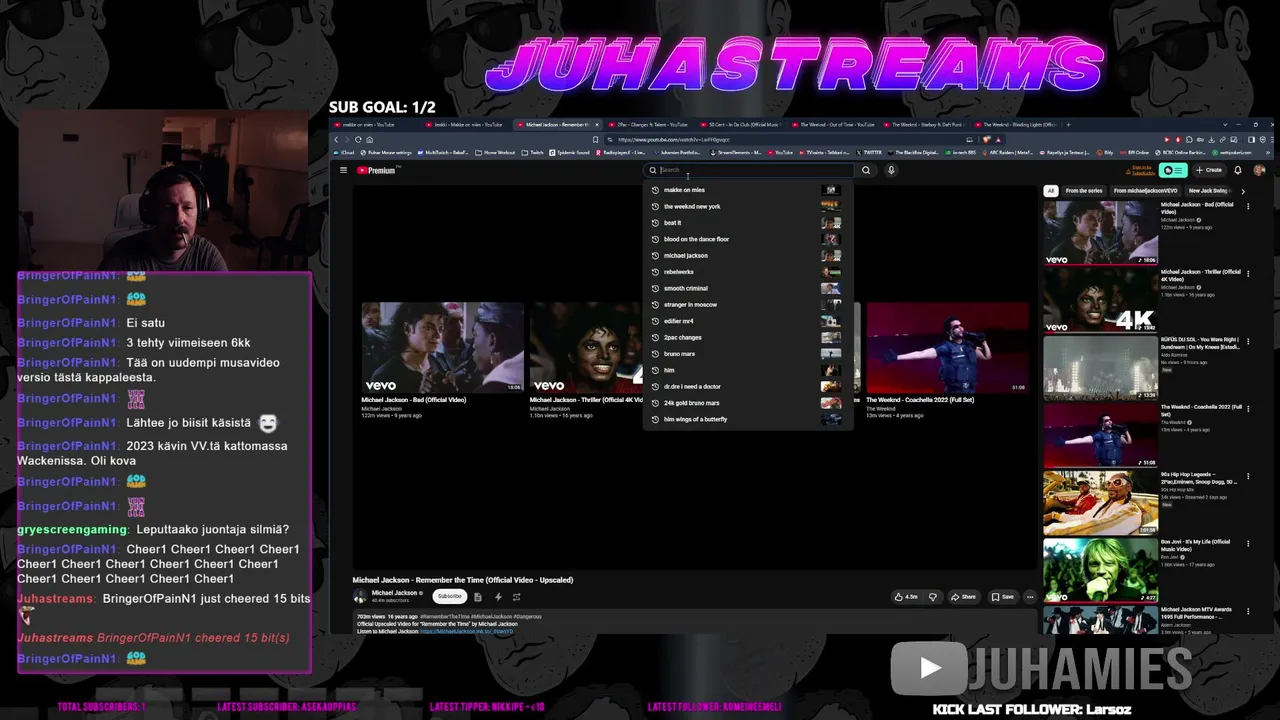
Task: Open Michael Jackson channel avatar under video
Action: pos(360,596)
